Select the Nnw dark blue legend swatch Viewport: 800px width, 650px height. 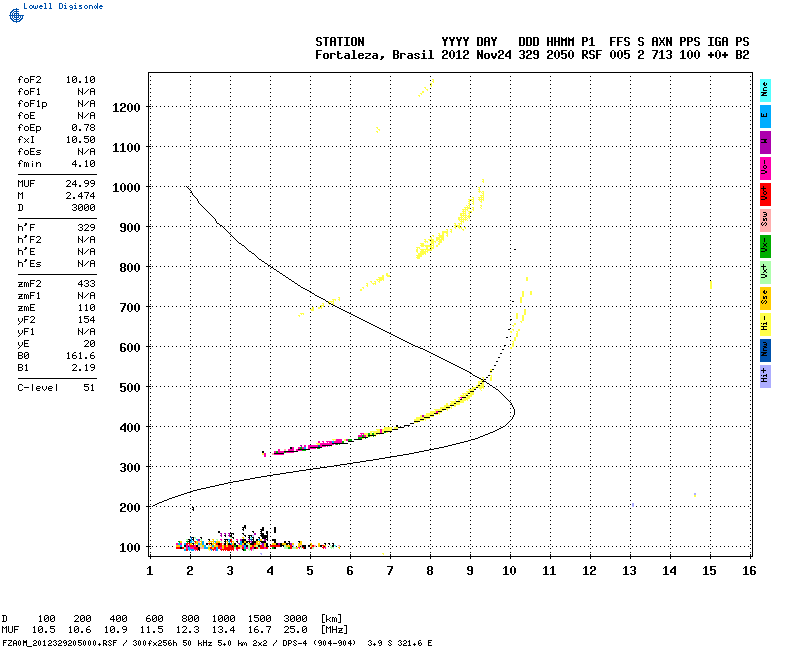pyautogui.click(x=765, y=350)
